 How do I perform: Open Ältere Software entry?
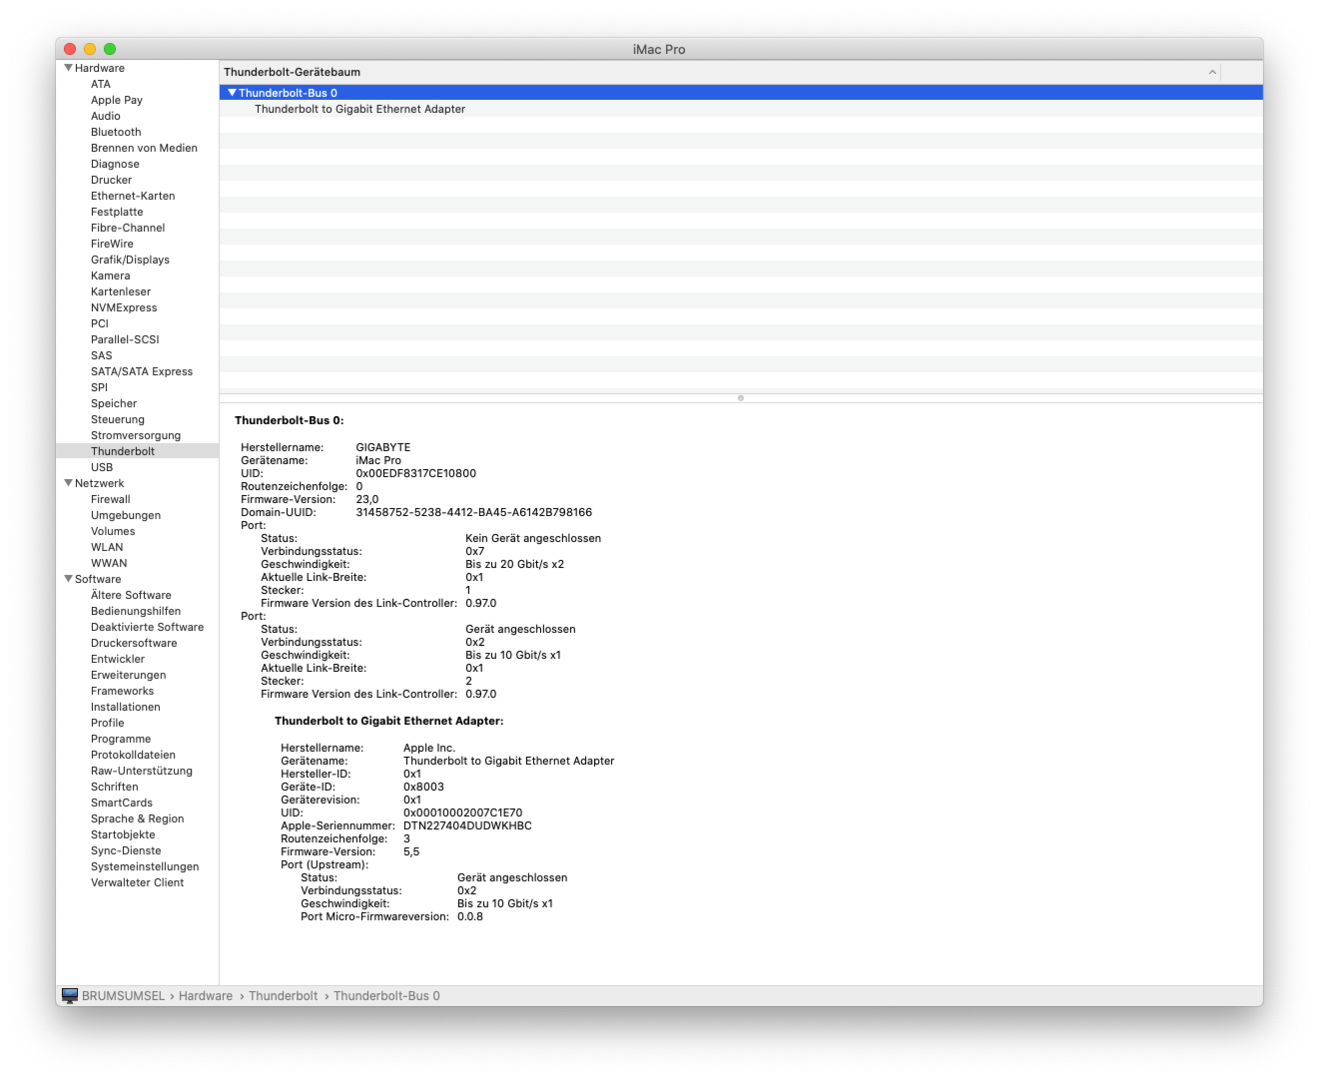[x=131, y=595]
